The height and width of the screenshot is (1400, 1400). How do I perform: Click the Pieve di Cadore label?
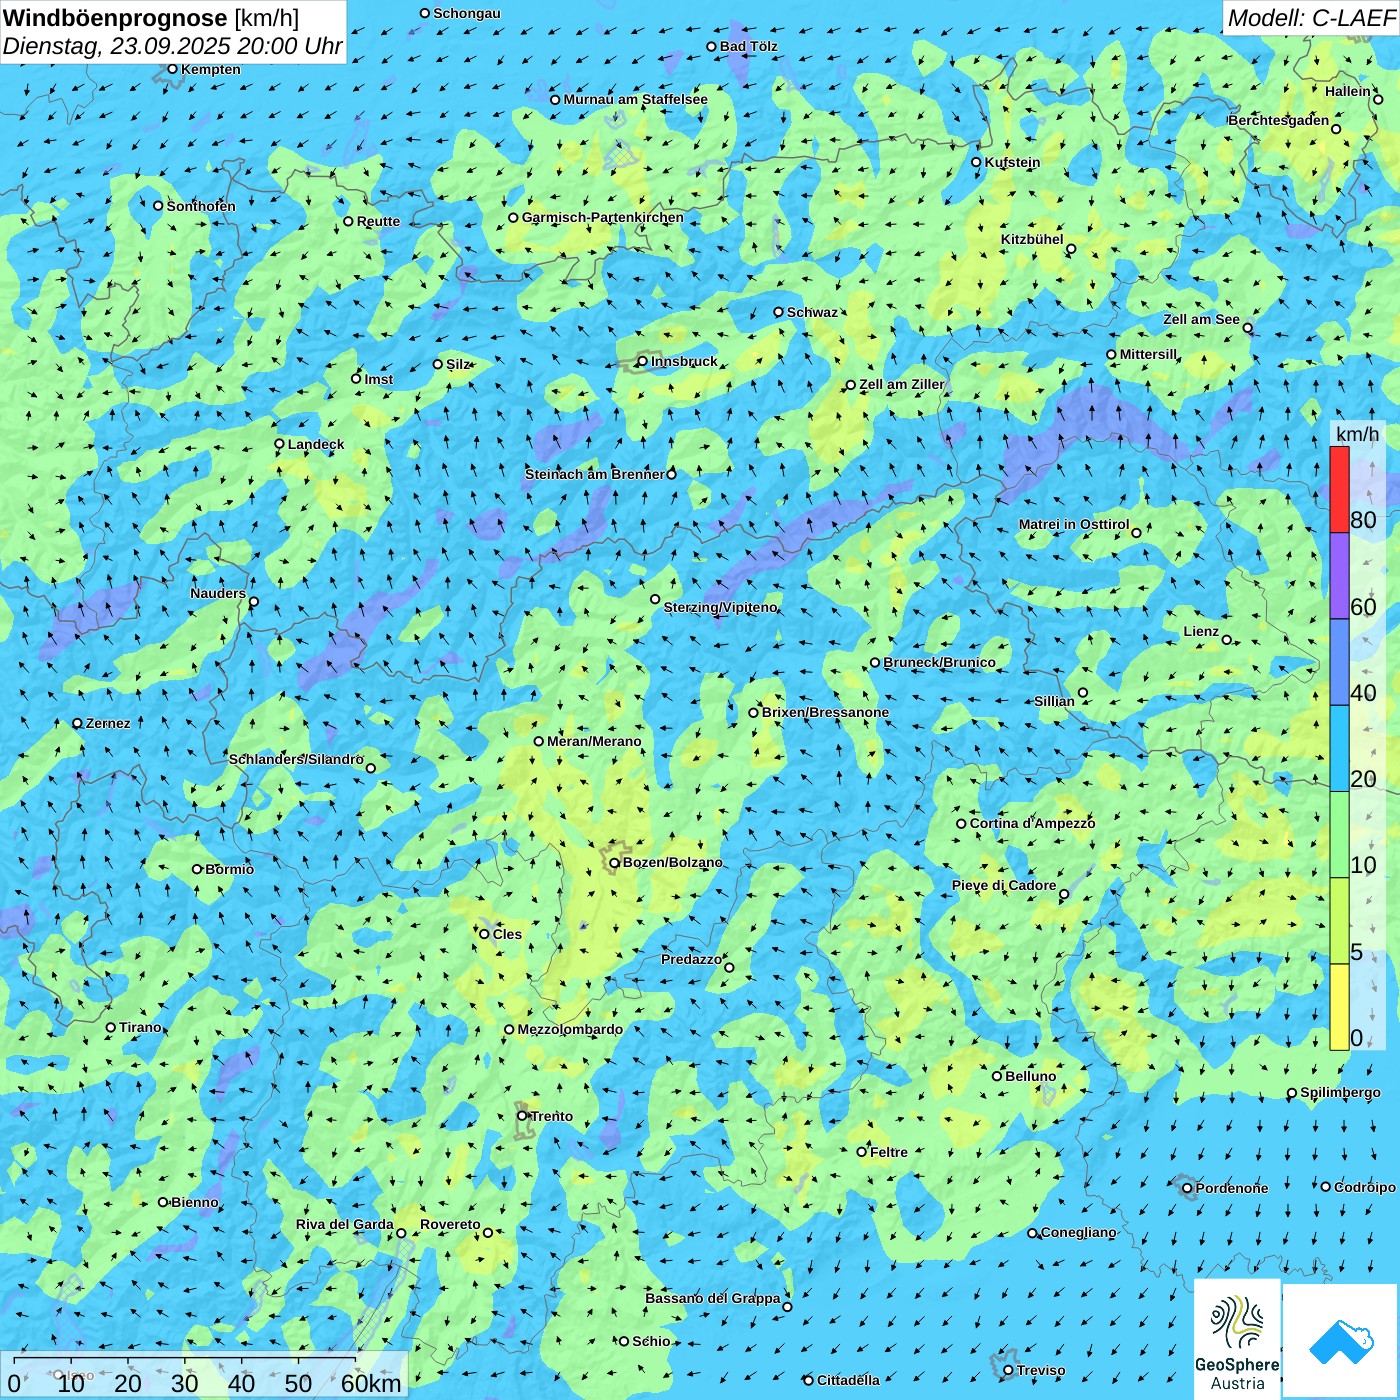1004,885
